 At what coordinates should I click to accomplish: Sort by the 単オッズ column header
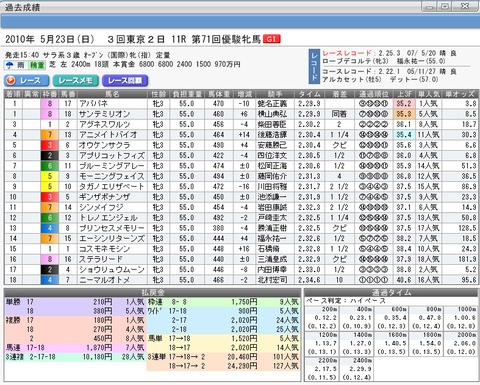pyautogui.click(x=460, y=94)
